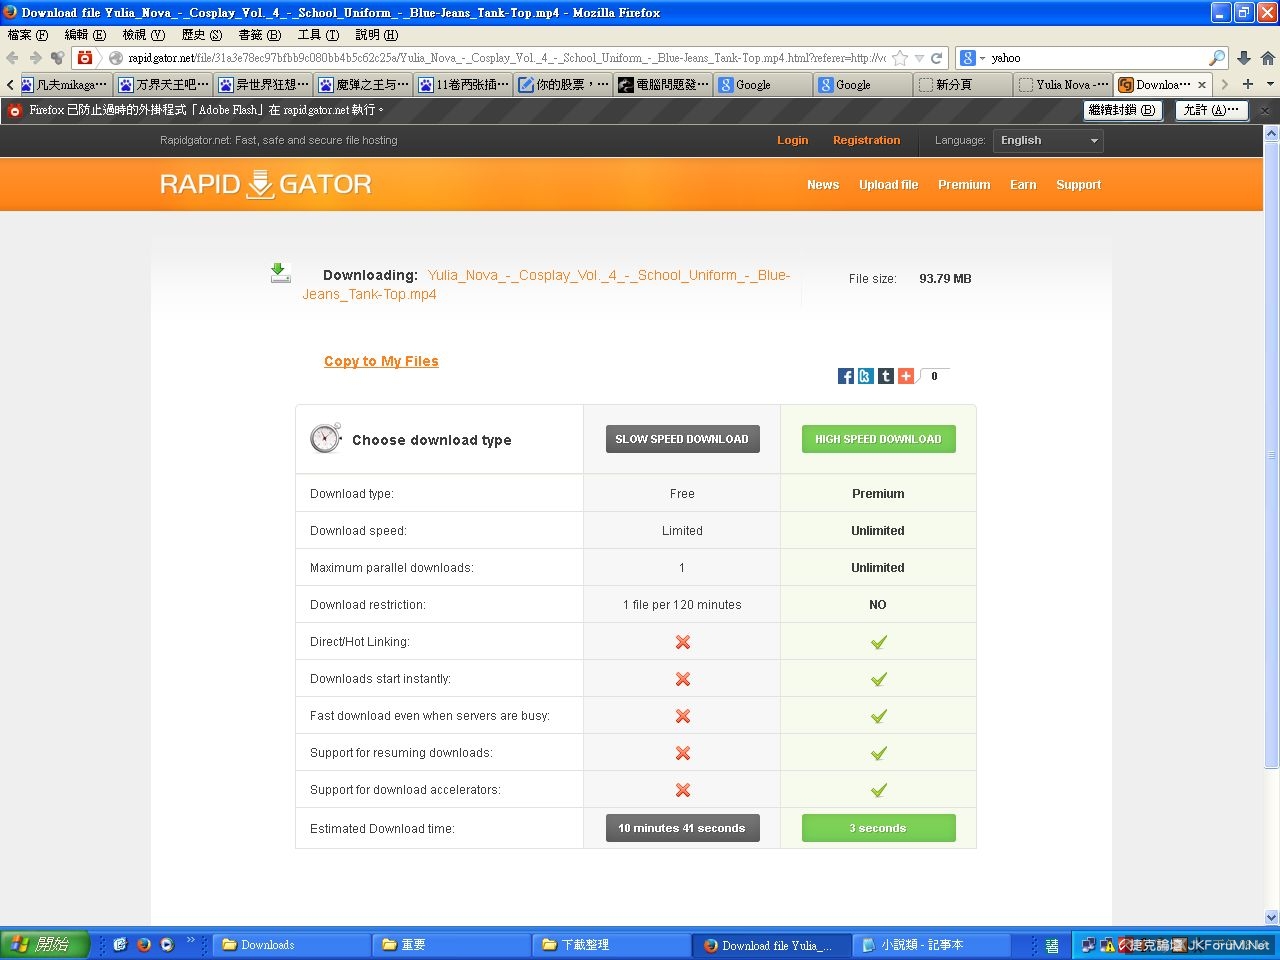Click the Slow Speed Download button
Screen dimensions: 1280x960
coord(682,439)
